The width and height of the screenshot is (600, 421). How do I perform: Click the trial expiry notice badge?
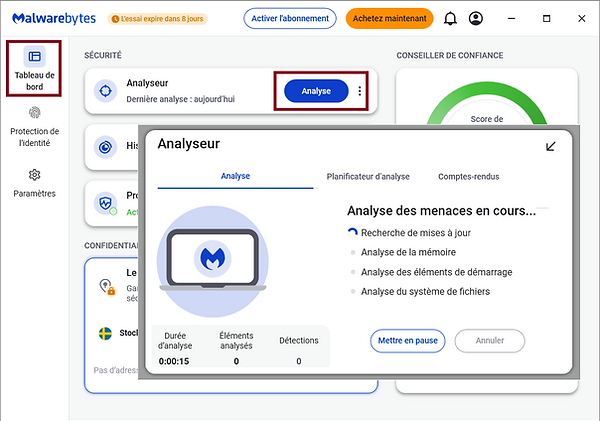click(x=158, y=19)
